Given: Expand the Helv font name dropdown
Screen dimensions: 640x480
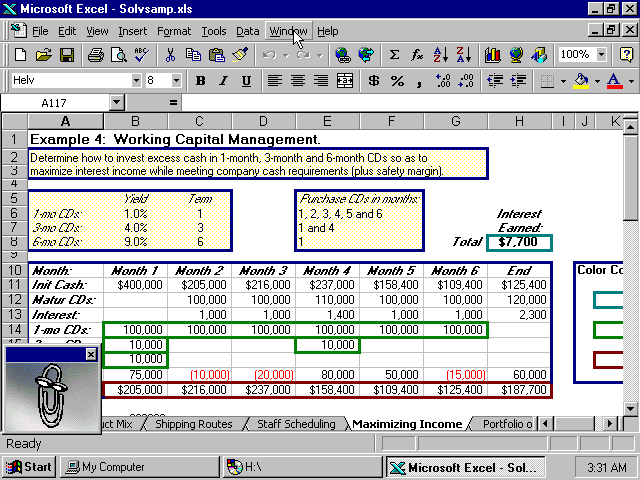Looking at the screenshot, I should pos(136,81).
